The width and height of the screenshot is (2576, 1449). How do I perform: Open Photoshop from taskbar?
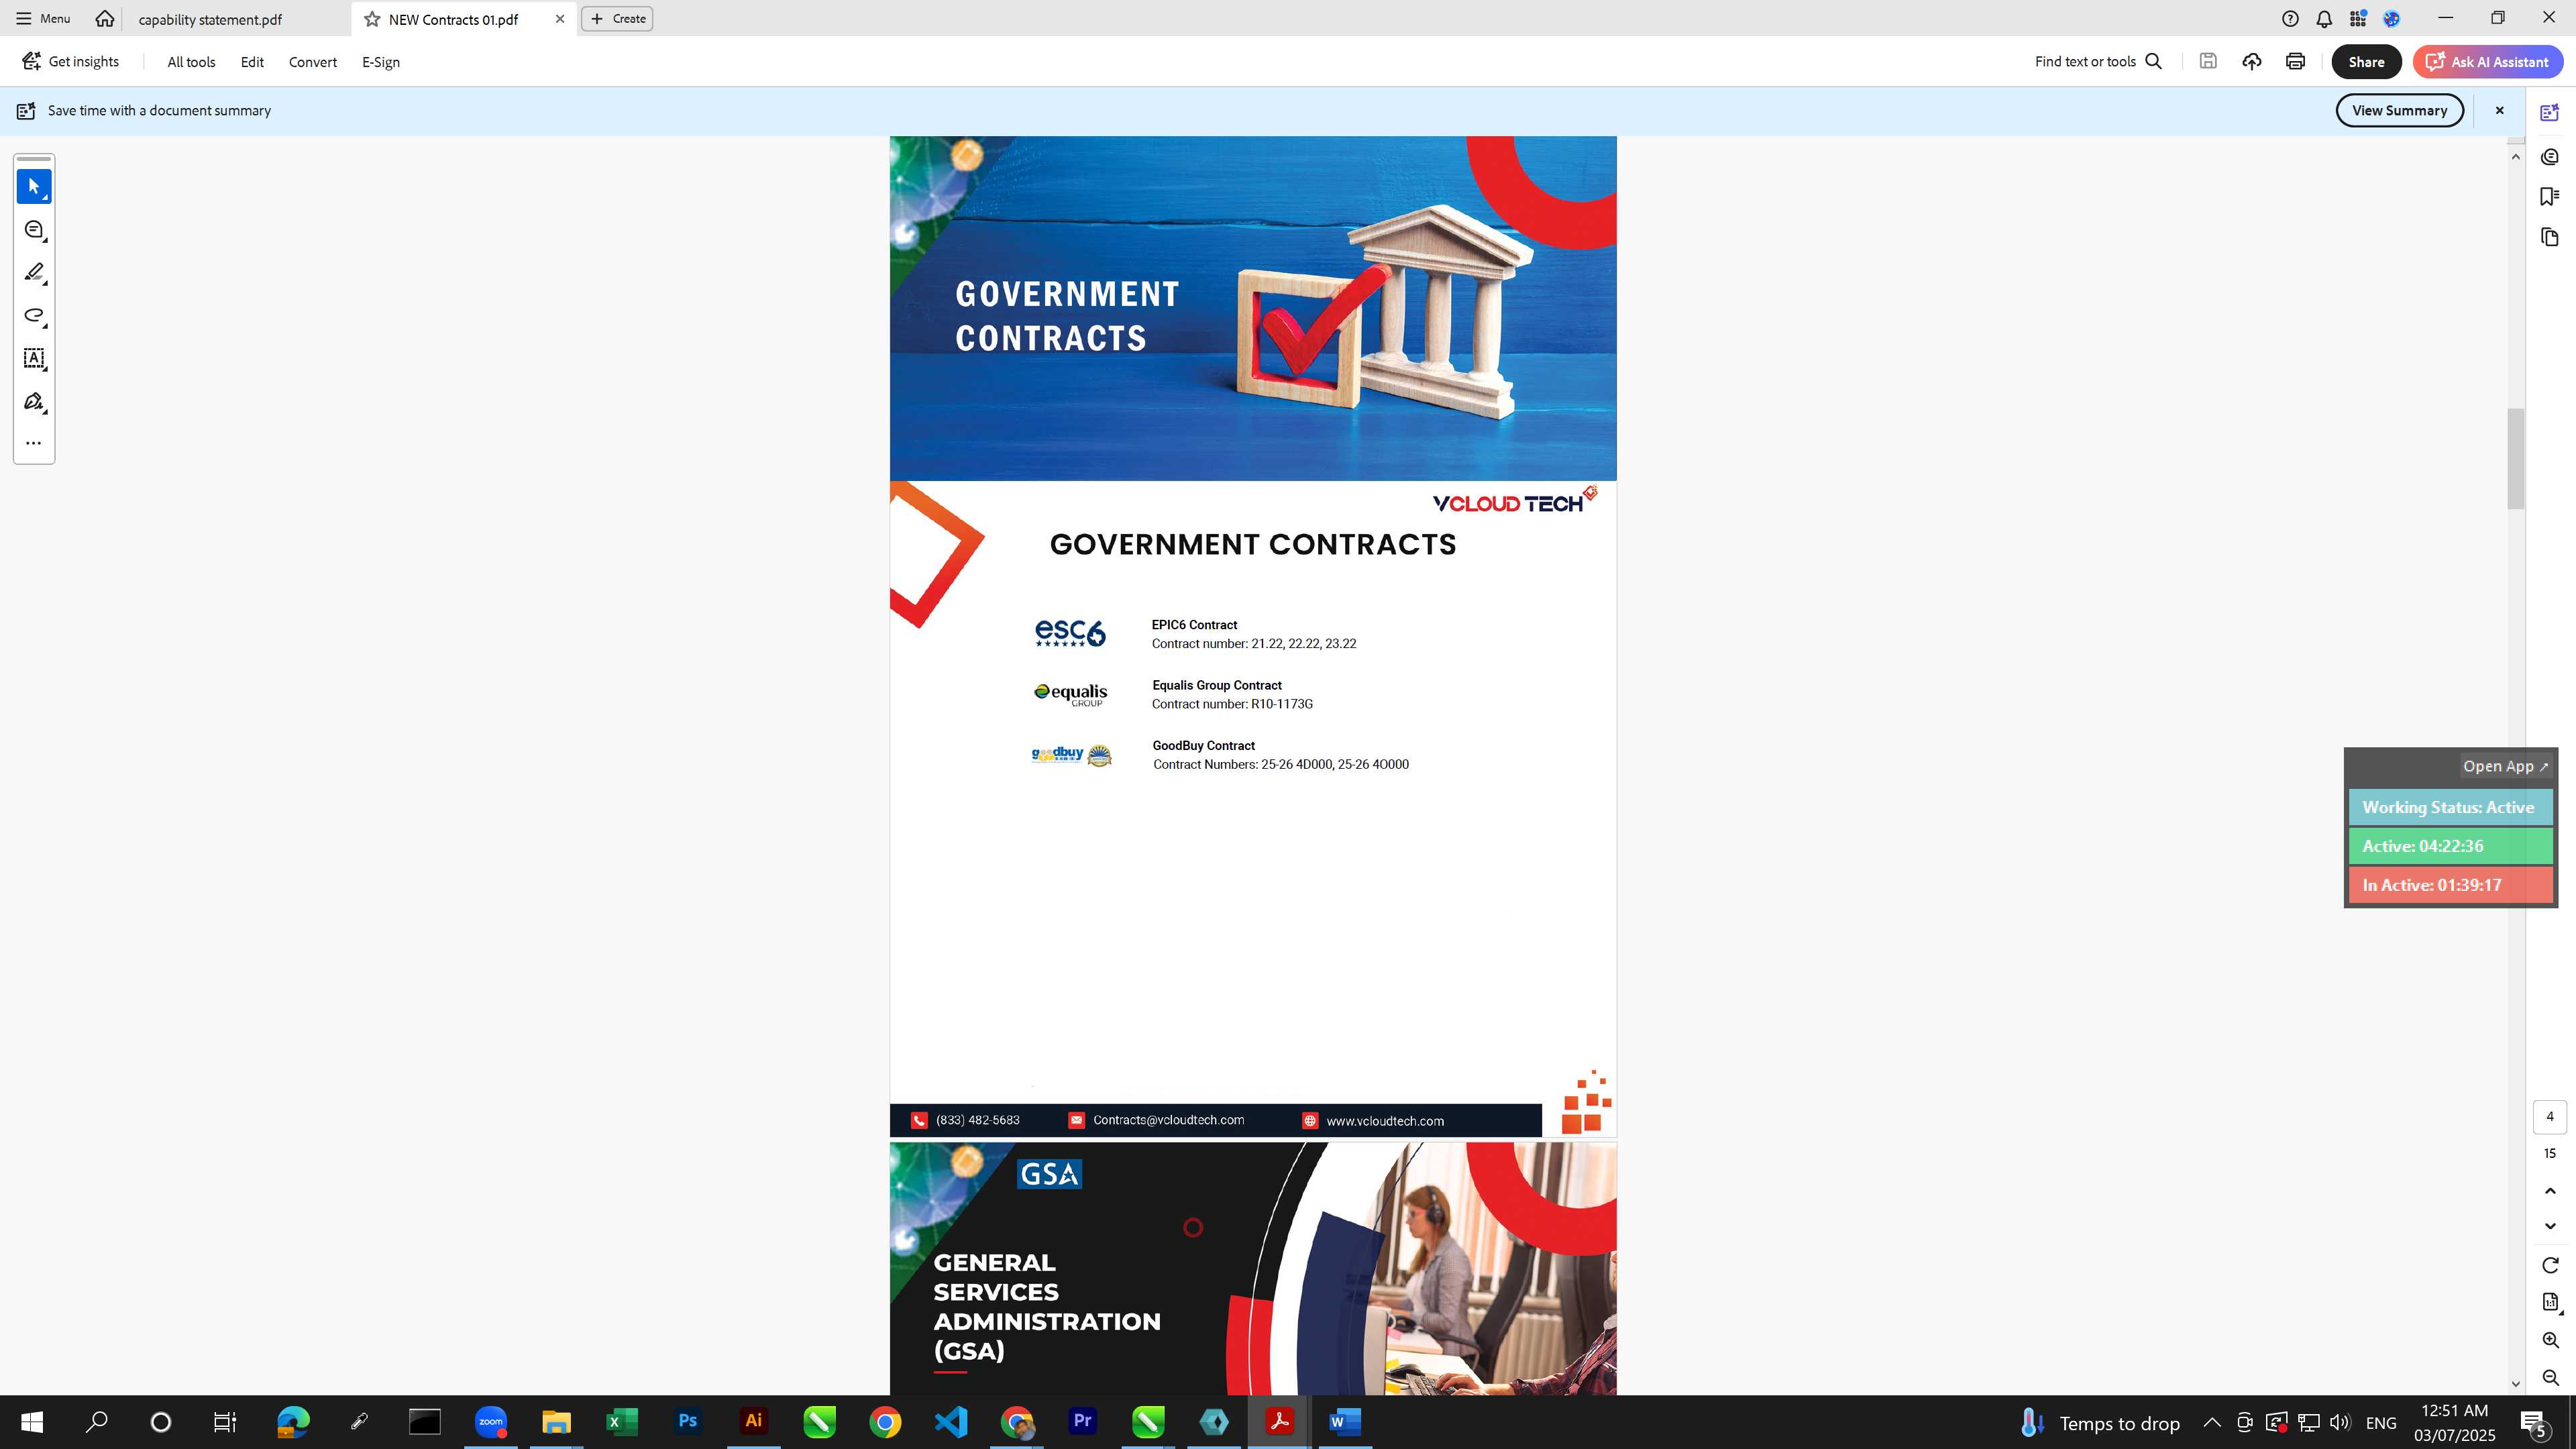pyautogui.click(x=687, y=1422)
